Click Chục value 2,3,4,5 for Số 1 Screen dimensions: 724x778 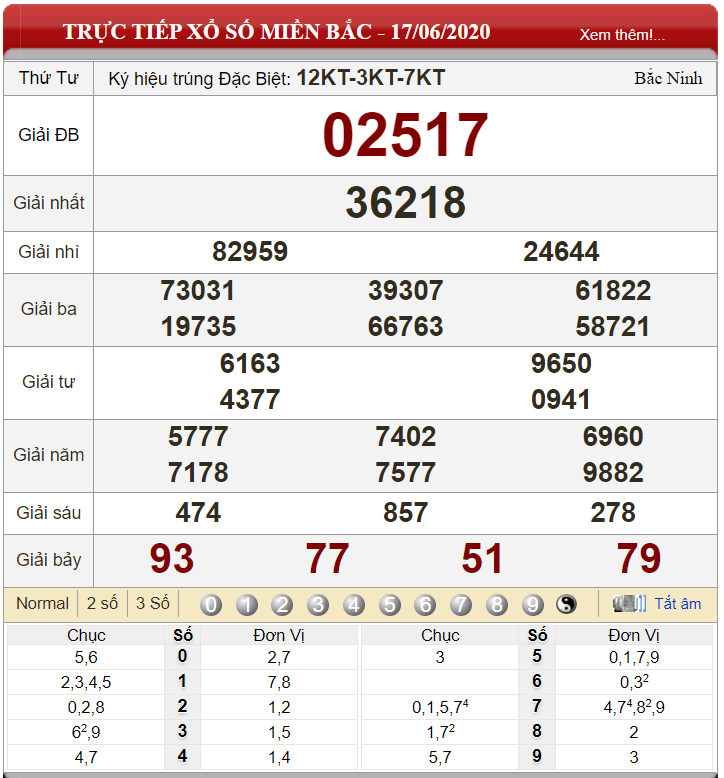(86, 682)
